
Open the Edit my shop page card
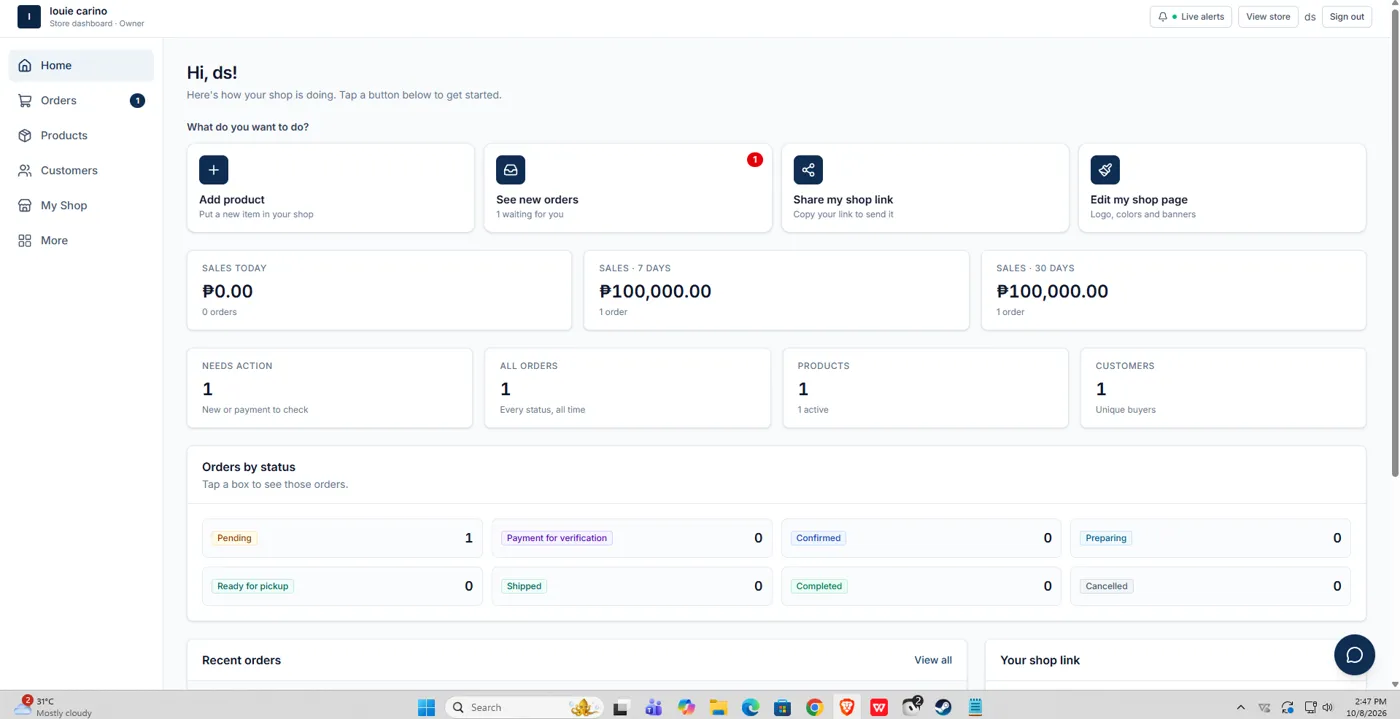click(1222, 188)
